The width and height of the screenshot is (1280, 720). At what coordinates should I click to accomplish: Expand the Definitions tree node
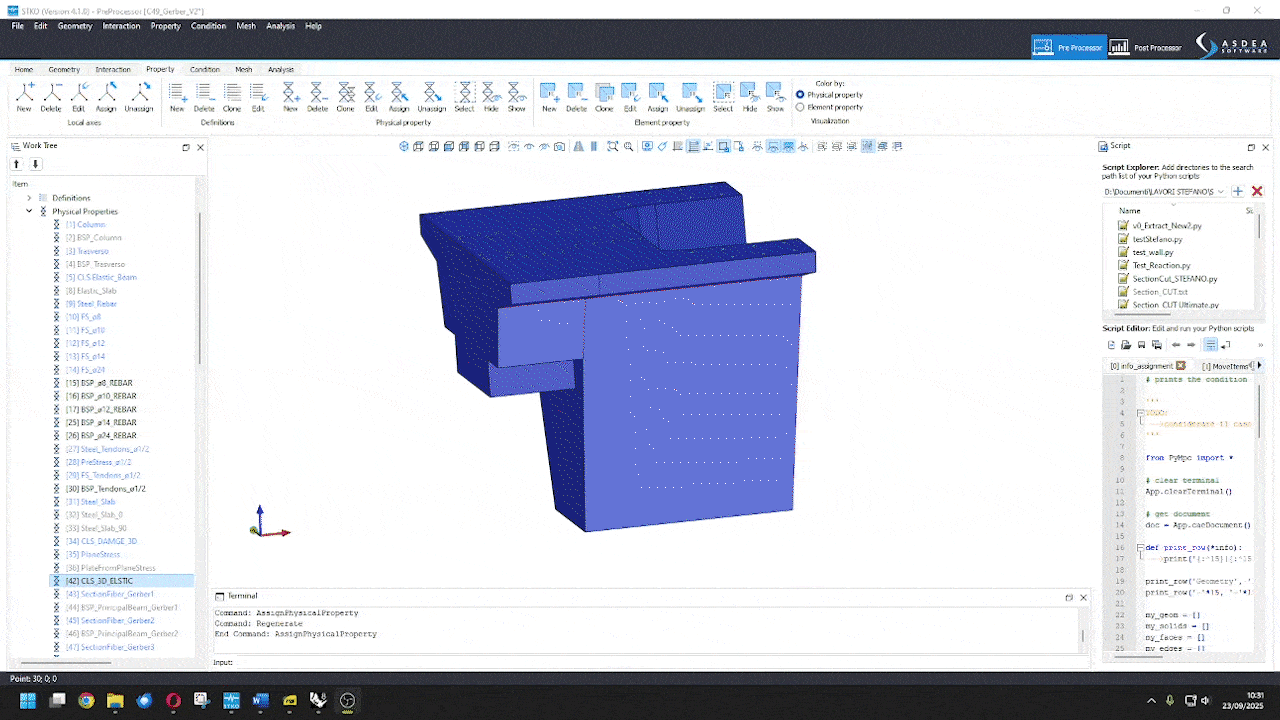29,198
